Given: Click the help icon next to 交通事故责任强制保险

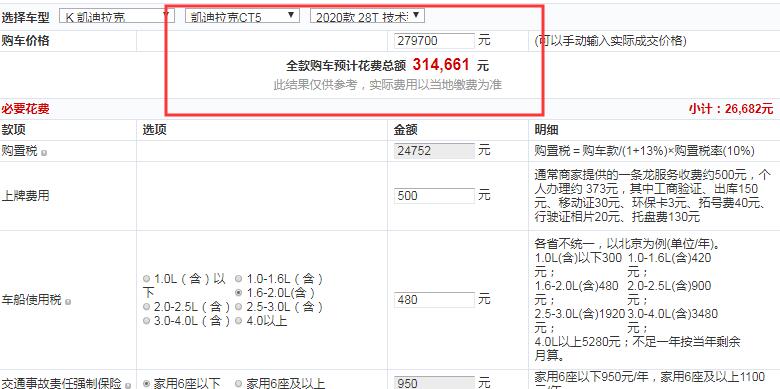Looking at the screenshot, I should pyautogui.click(x=128, y=386).
